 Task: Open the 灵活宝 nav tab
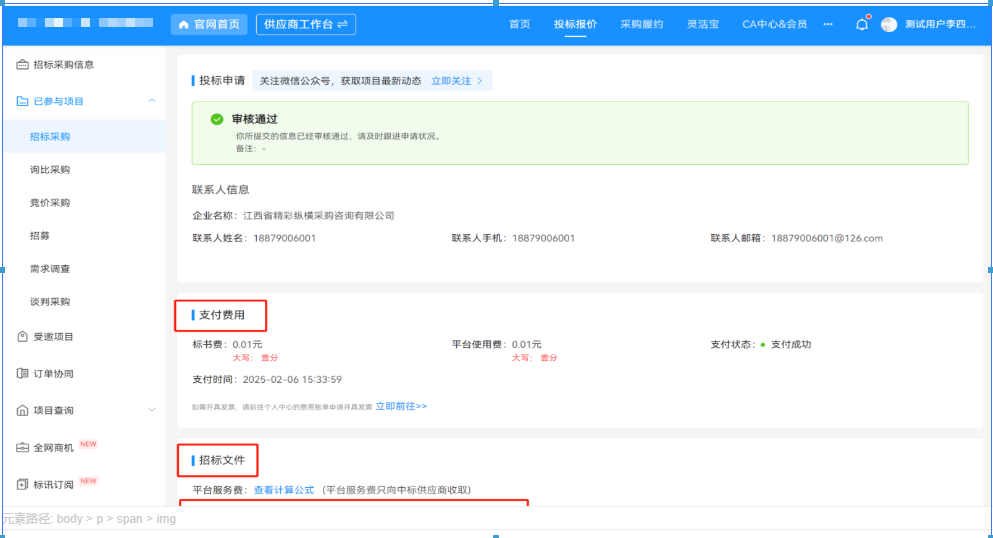[703, 24]
